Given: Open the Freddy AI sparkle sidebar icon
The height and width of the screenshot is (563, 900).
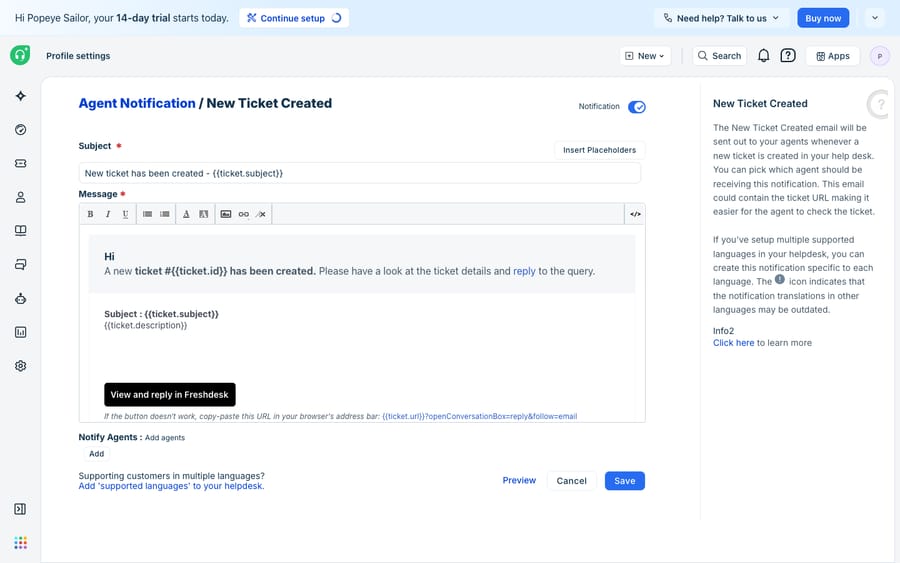Looking at the screenshot, I should point(21,96).
